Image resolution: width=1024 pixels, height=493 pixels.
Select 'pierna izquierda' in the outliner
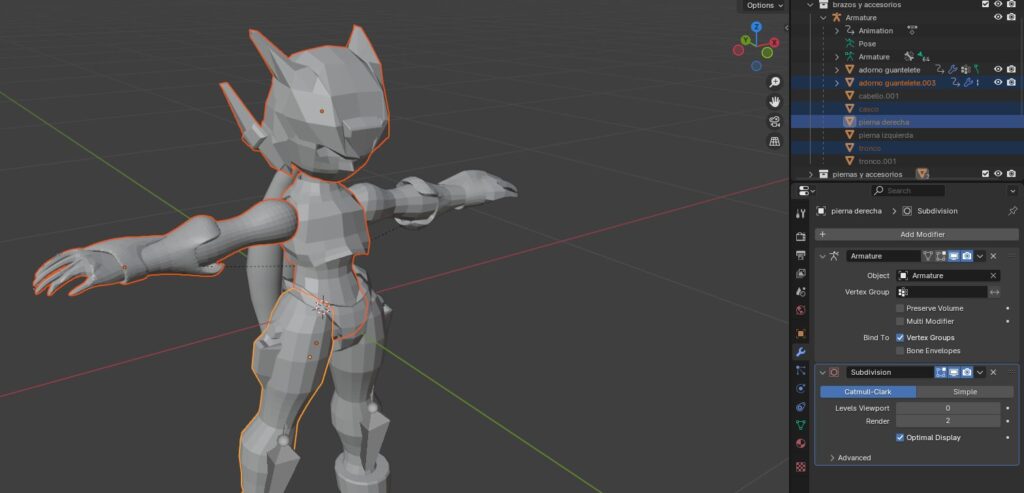pyautogui.click(x=885, y=134)
